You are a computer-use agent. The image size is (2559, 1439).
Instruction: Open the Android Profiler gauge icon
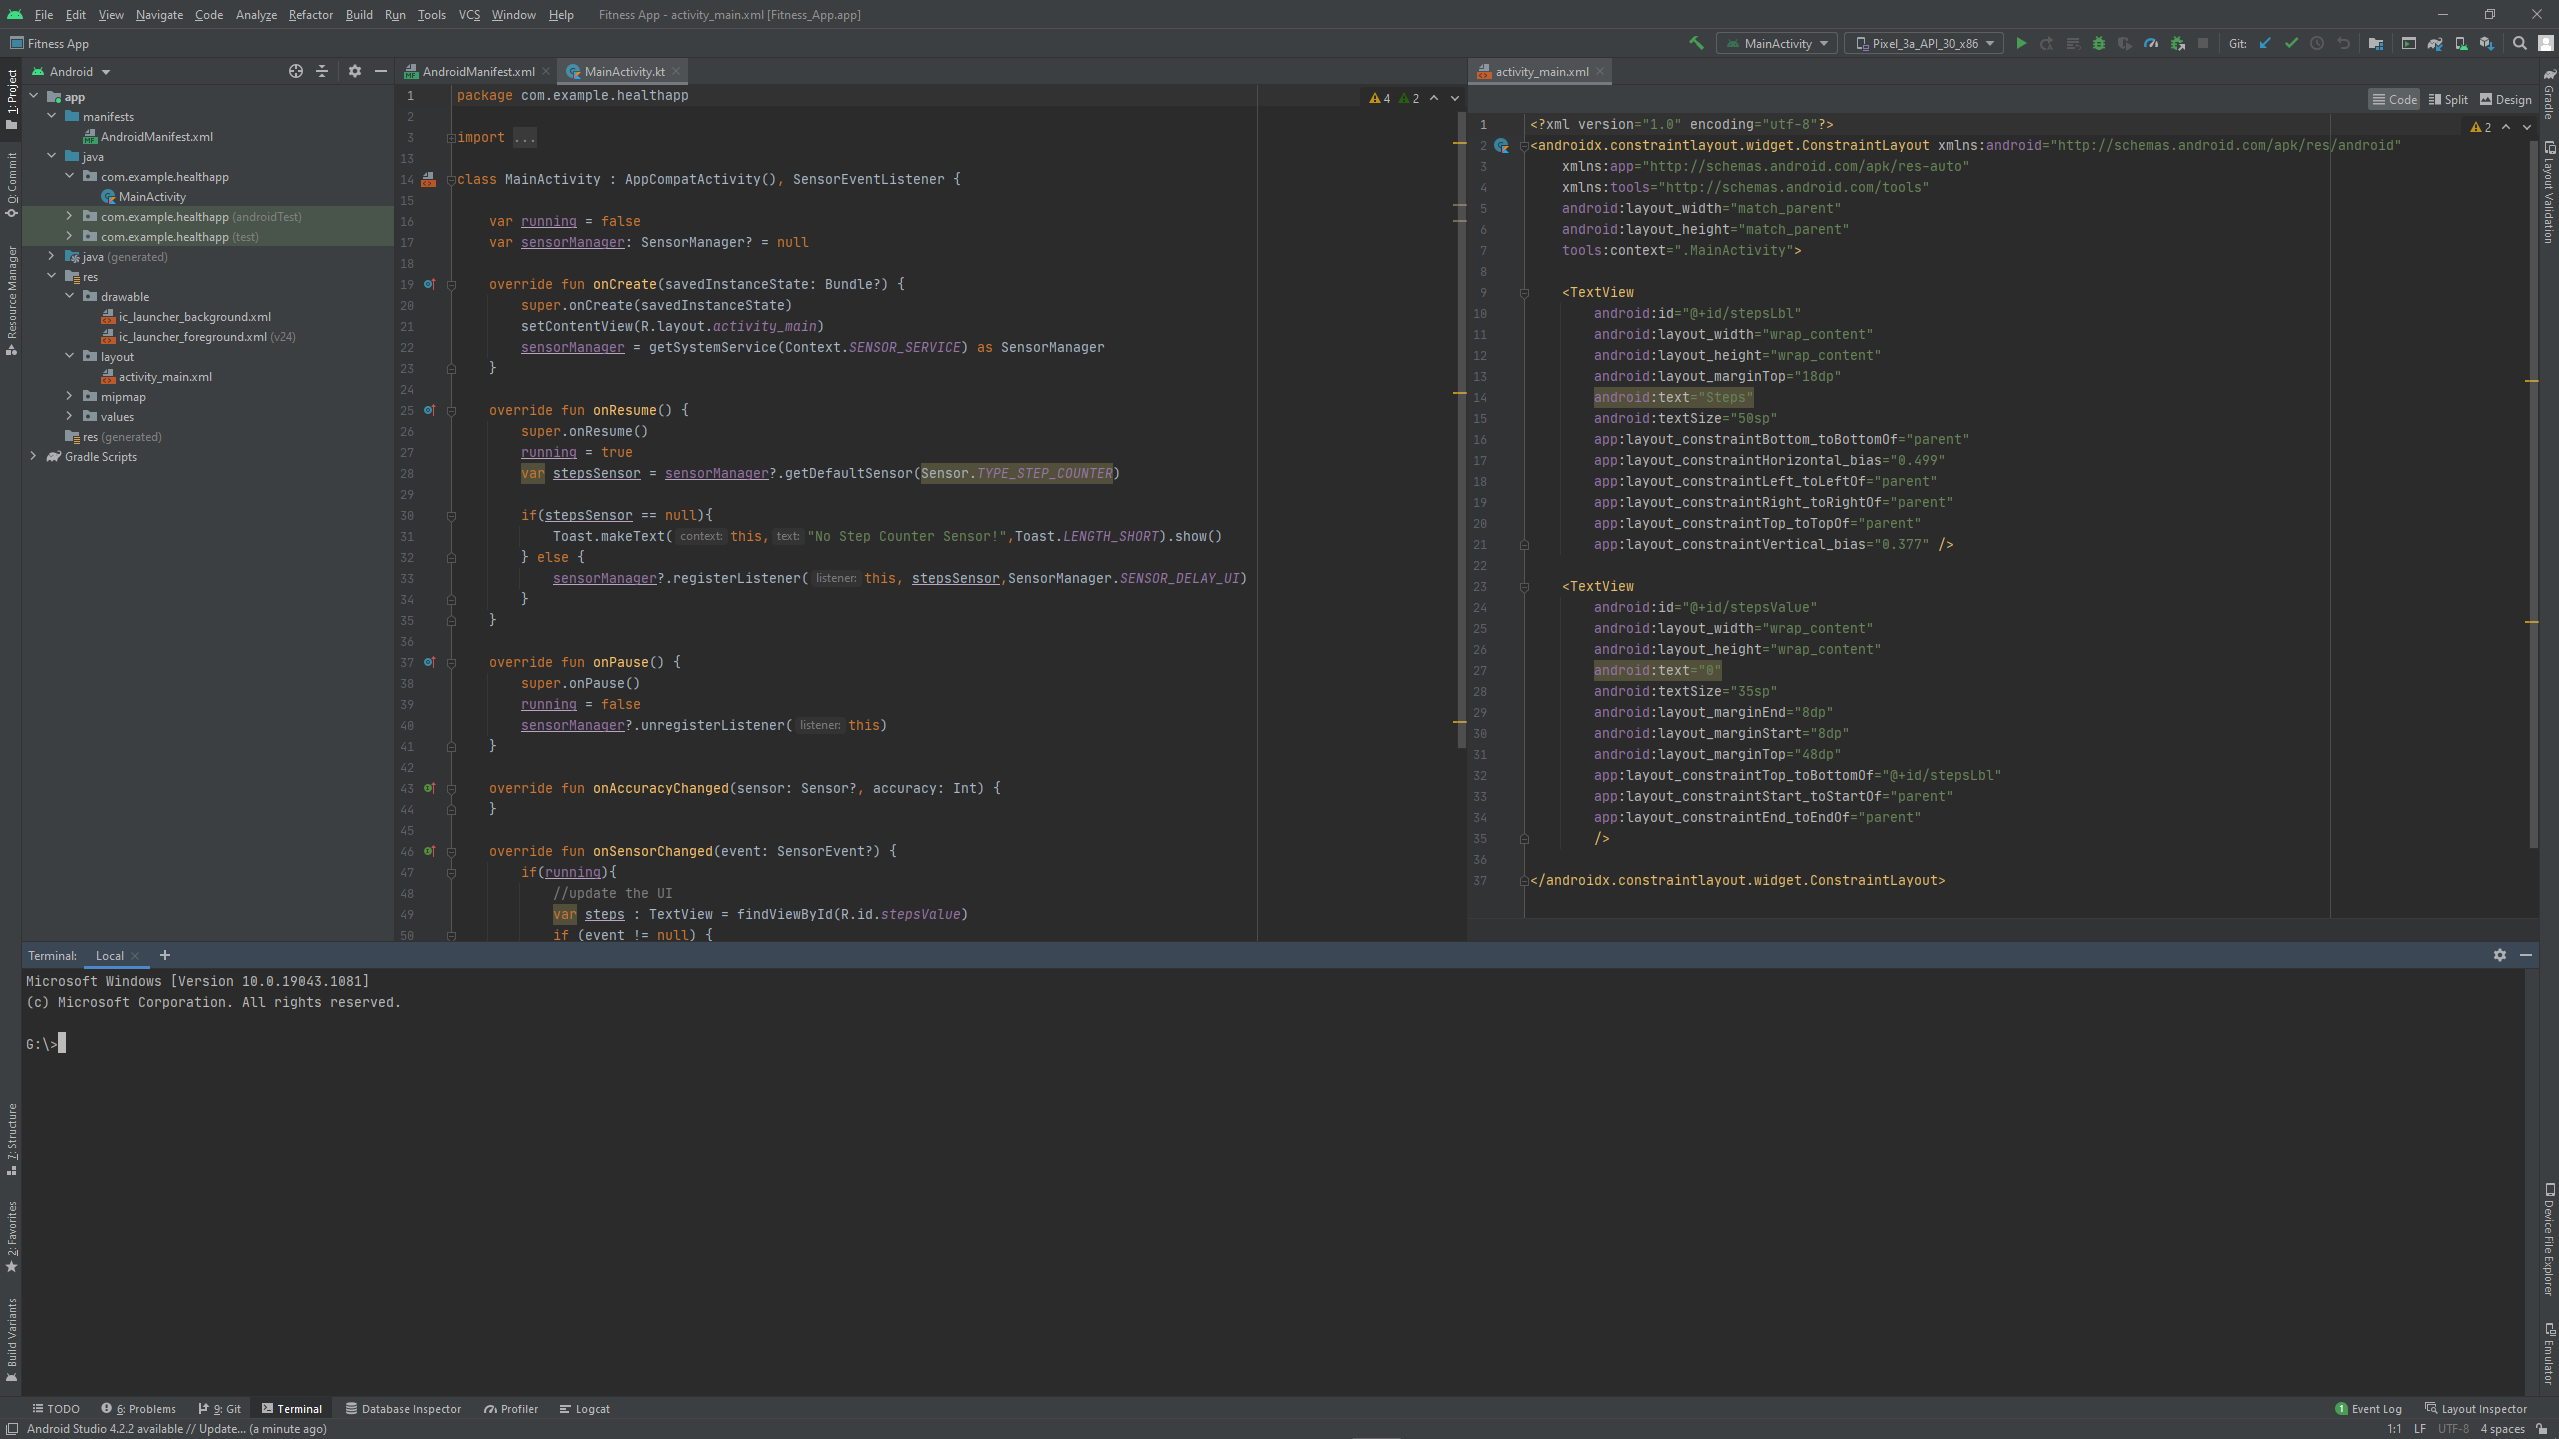2151,43
